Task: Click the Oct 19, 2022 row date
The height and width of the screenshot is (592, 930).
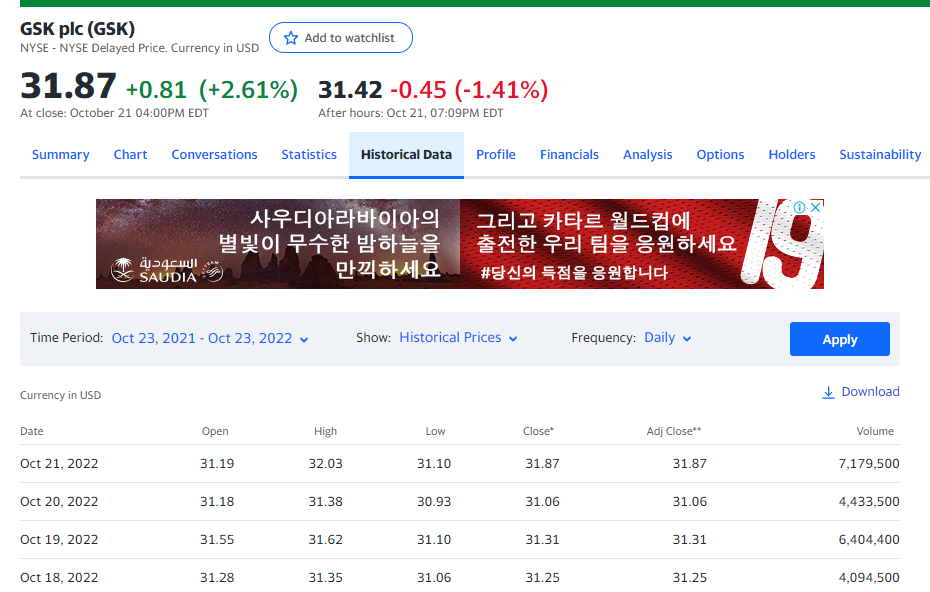Action: pos(59,540)
